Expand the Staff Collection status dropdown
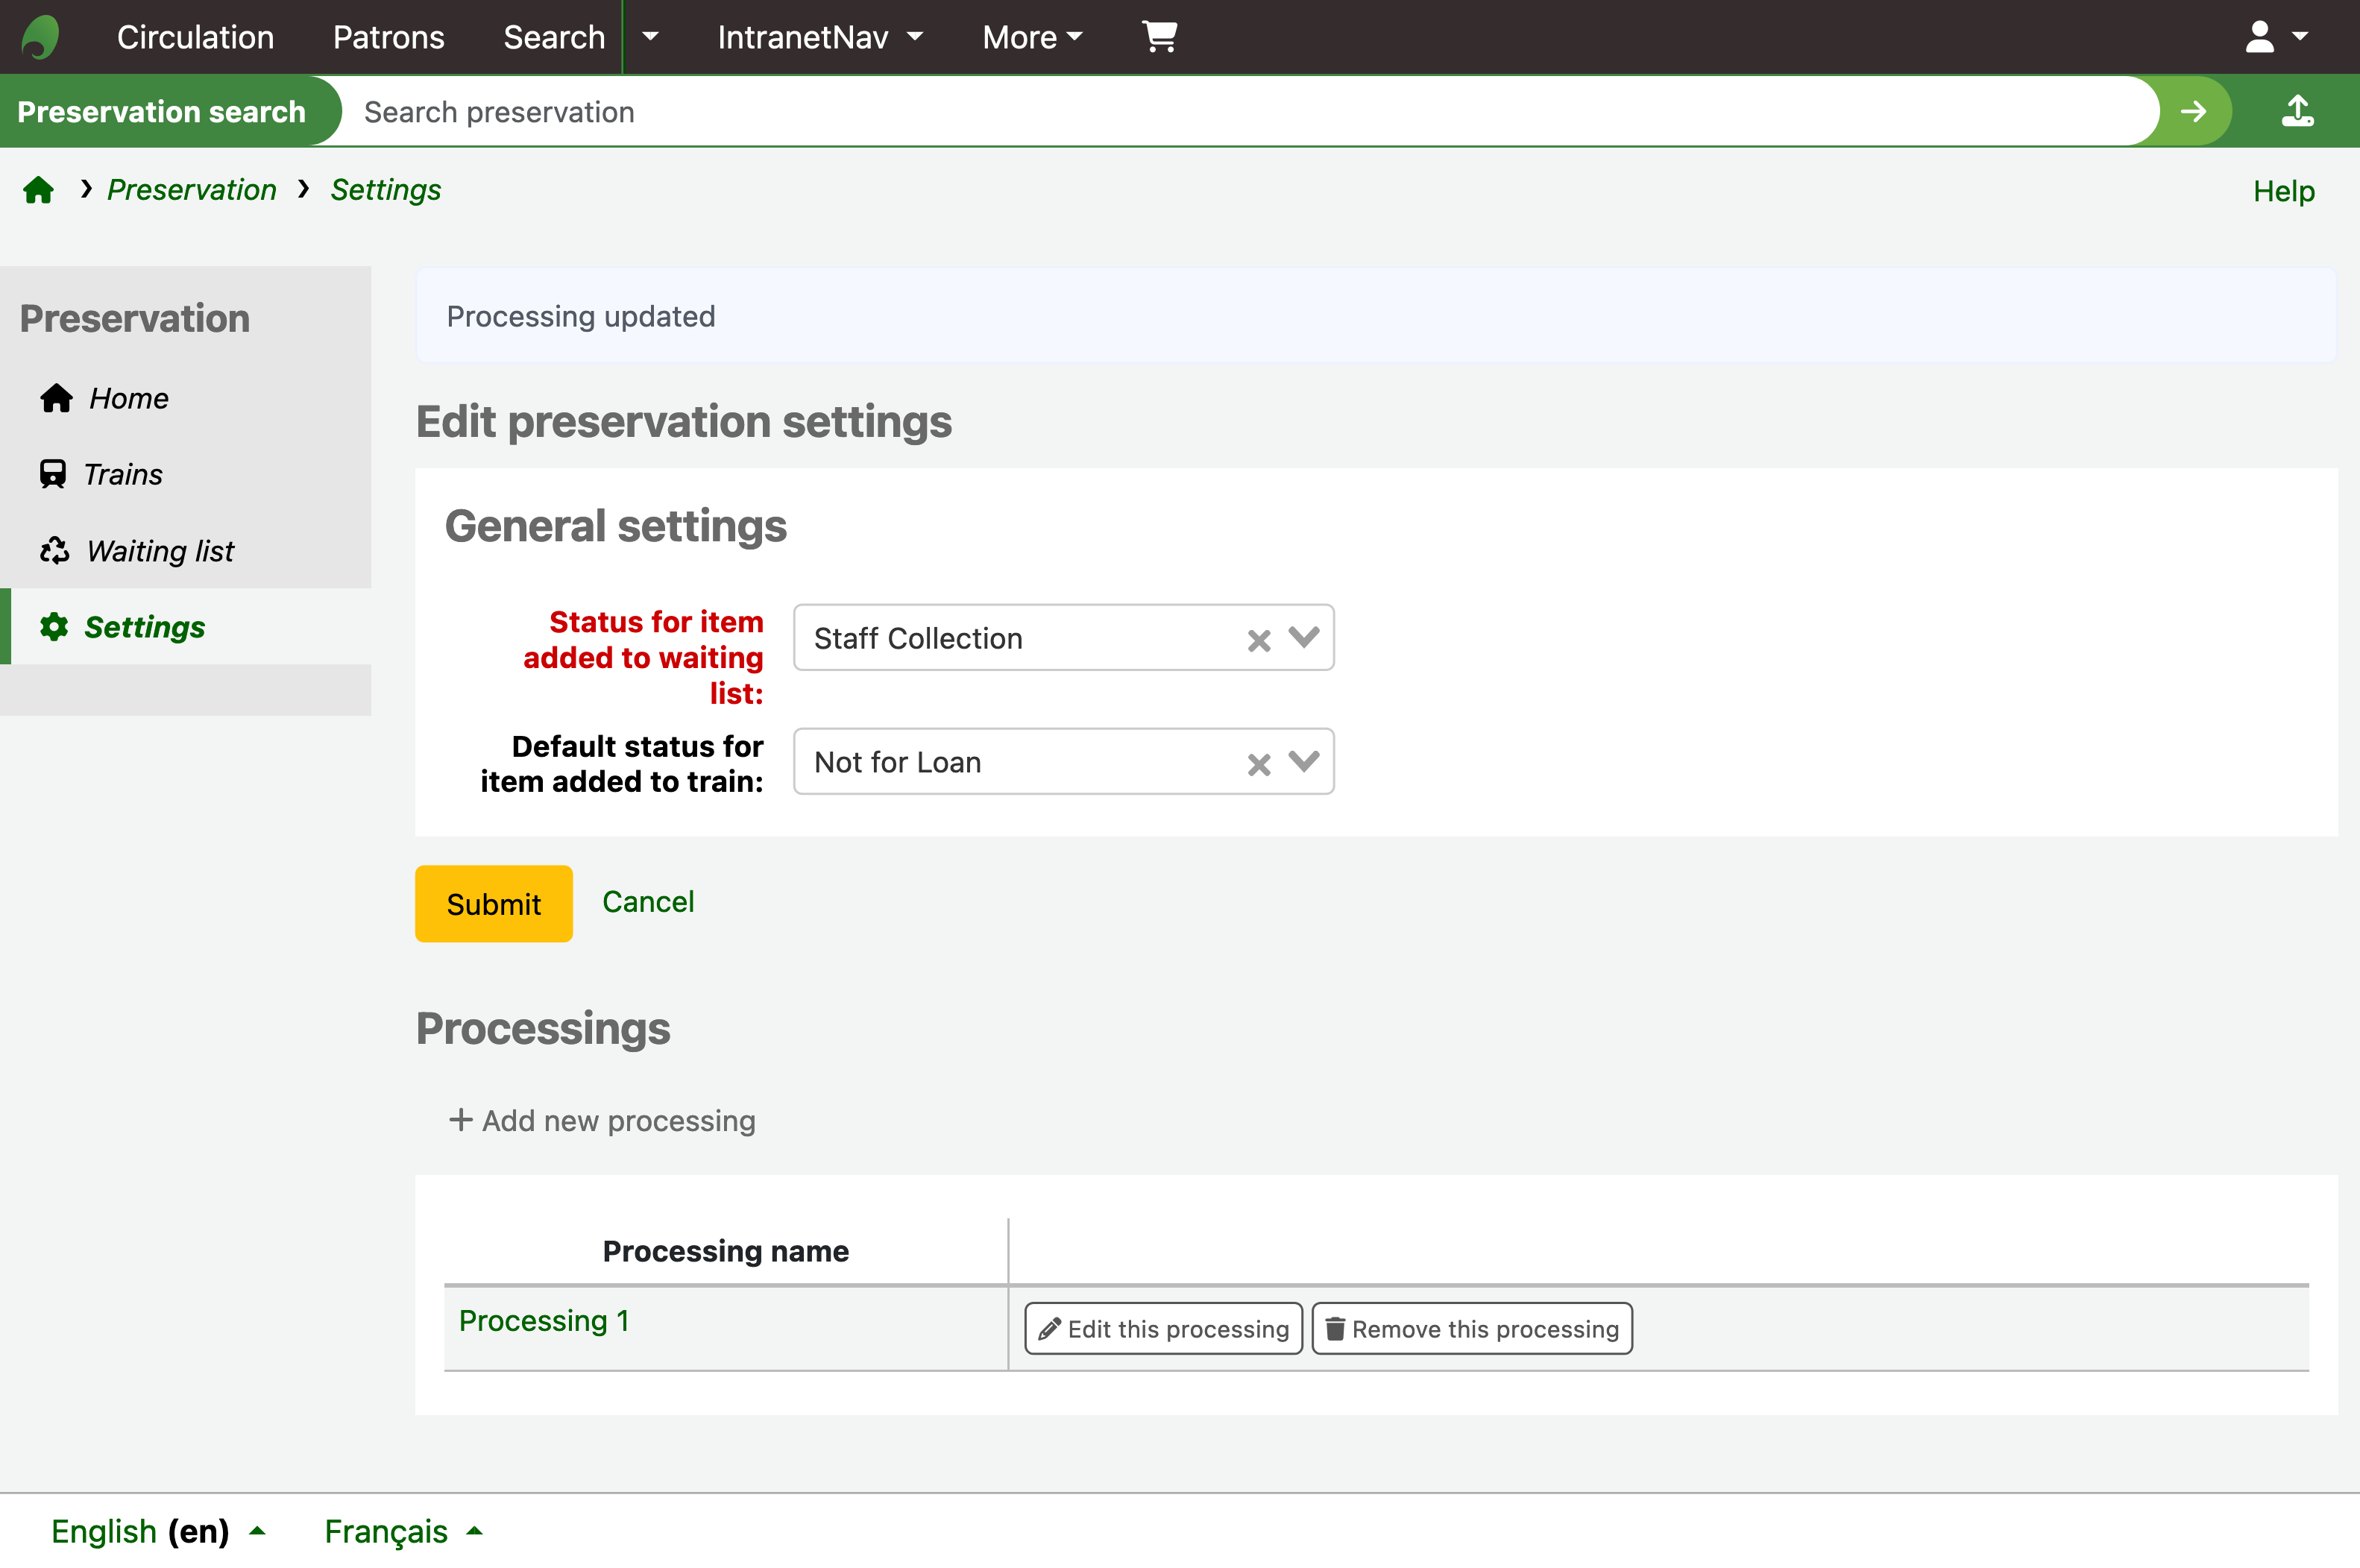 (x=1304, y=637)
